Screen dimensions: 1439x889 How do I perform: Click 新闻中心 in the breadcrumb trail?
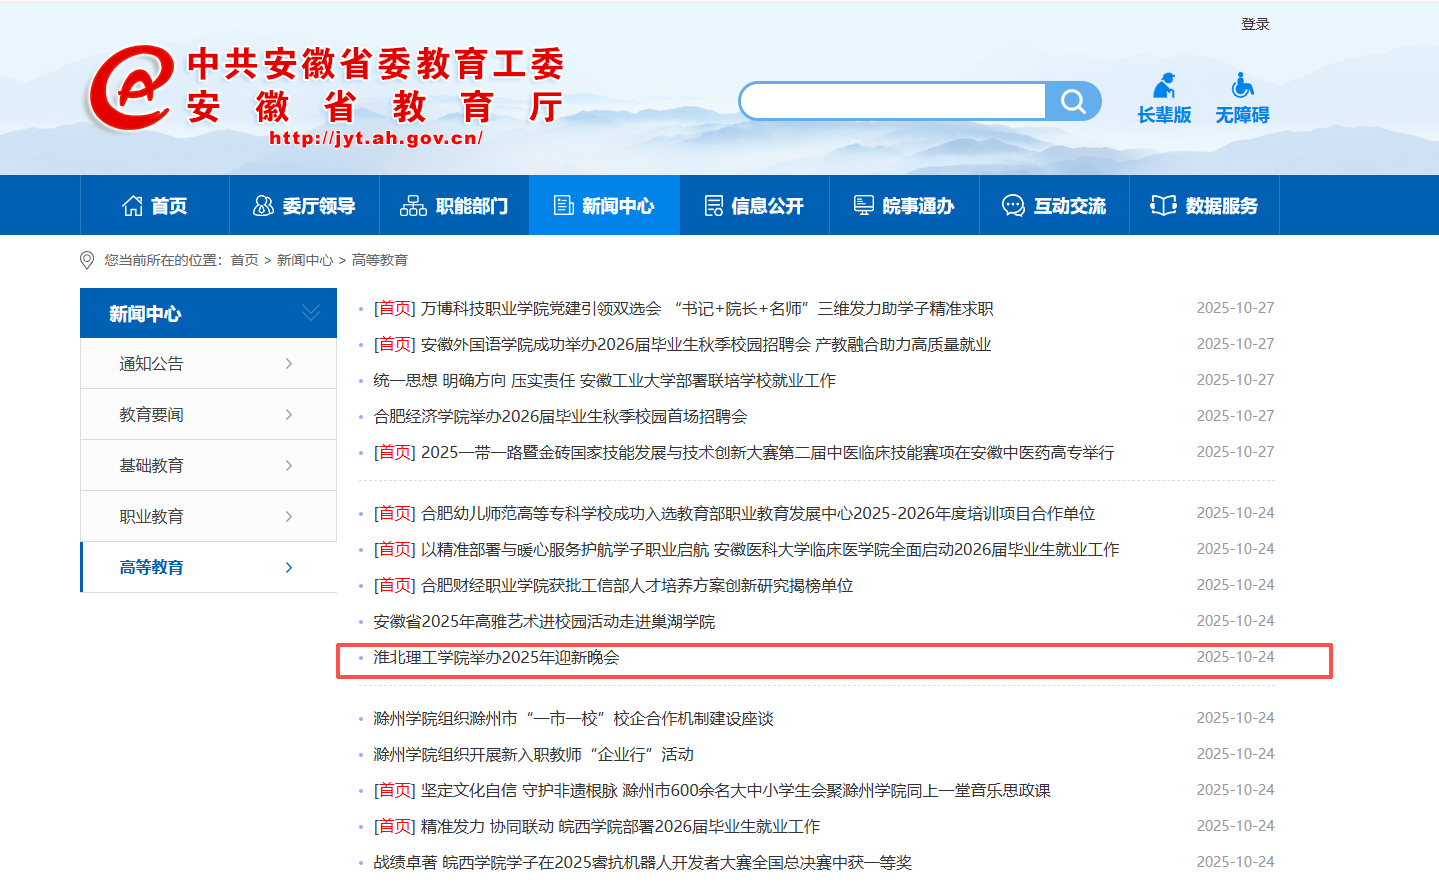point(305,260)
